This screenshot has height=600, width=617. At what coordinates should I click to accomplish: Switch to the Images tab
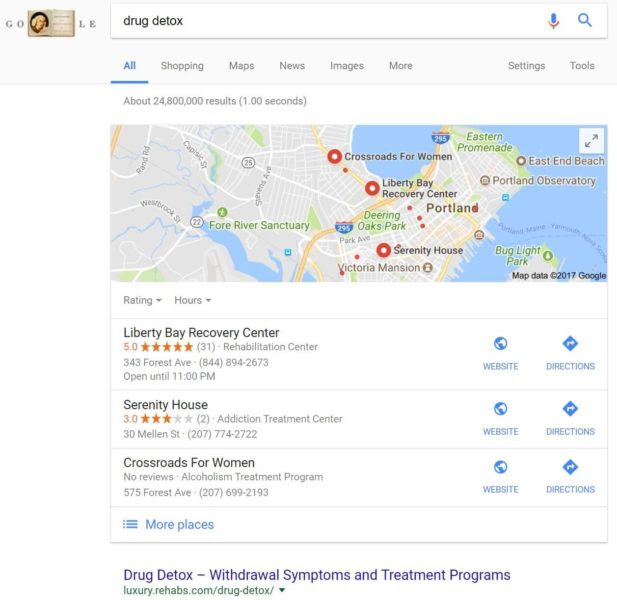pyautogui.click(x=347, y=66)
